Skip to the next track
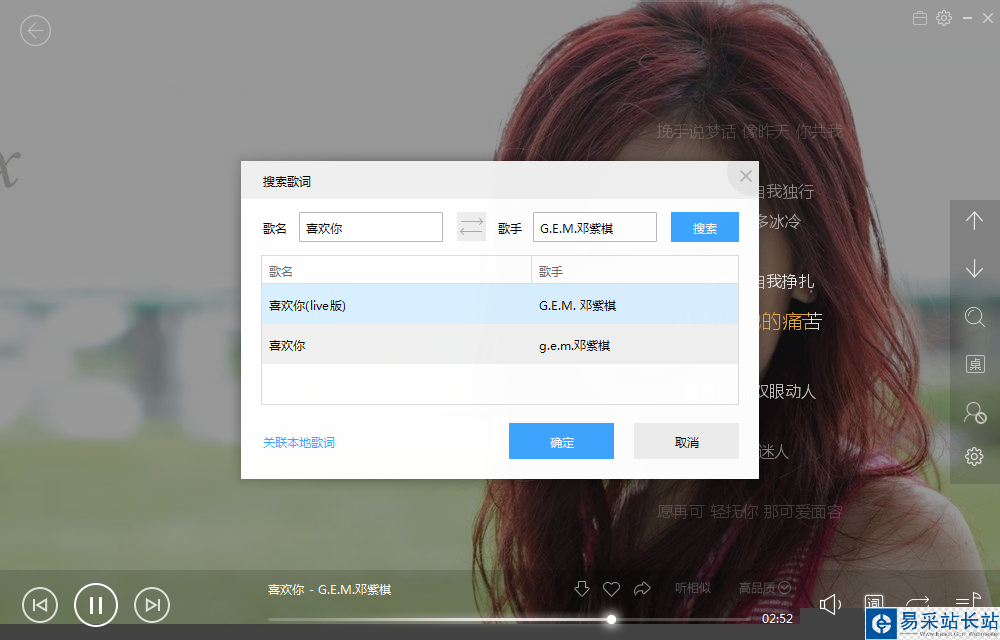1000x640 pixels. point(152,605)
